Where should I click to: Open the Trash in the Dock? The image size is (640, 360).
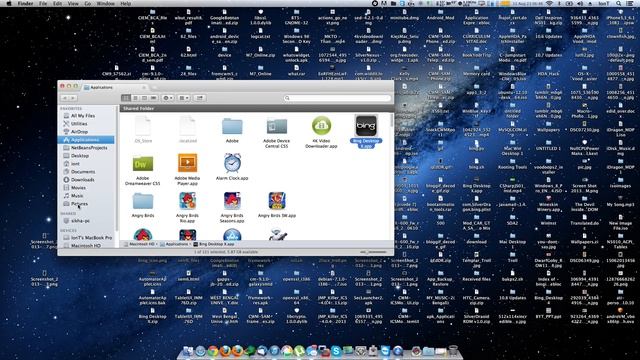(453, 351)
